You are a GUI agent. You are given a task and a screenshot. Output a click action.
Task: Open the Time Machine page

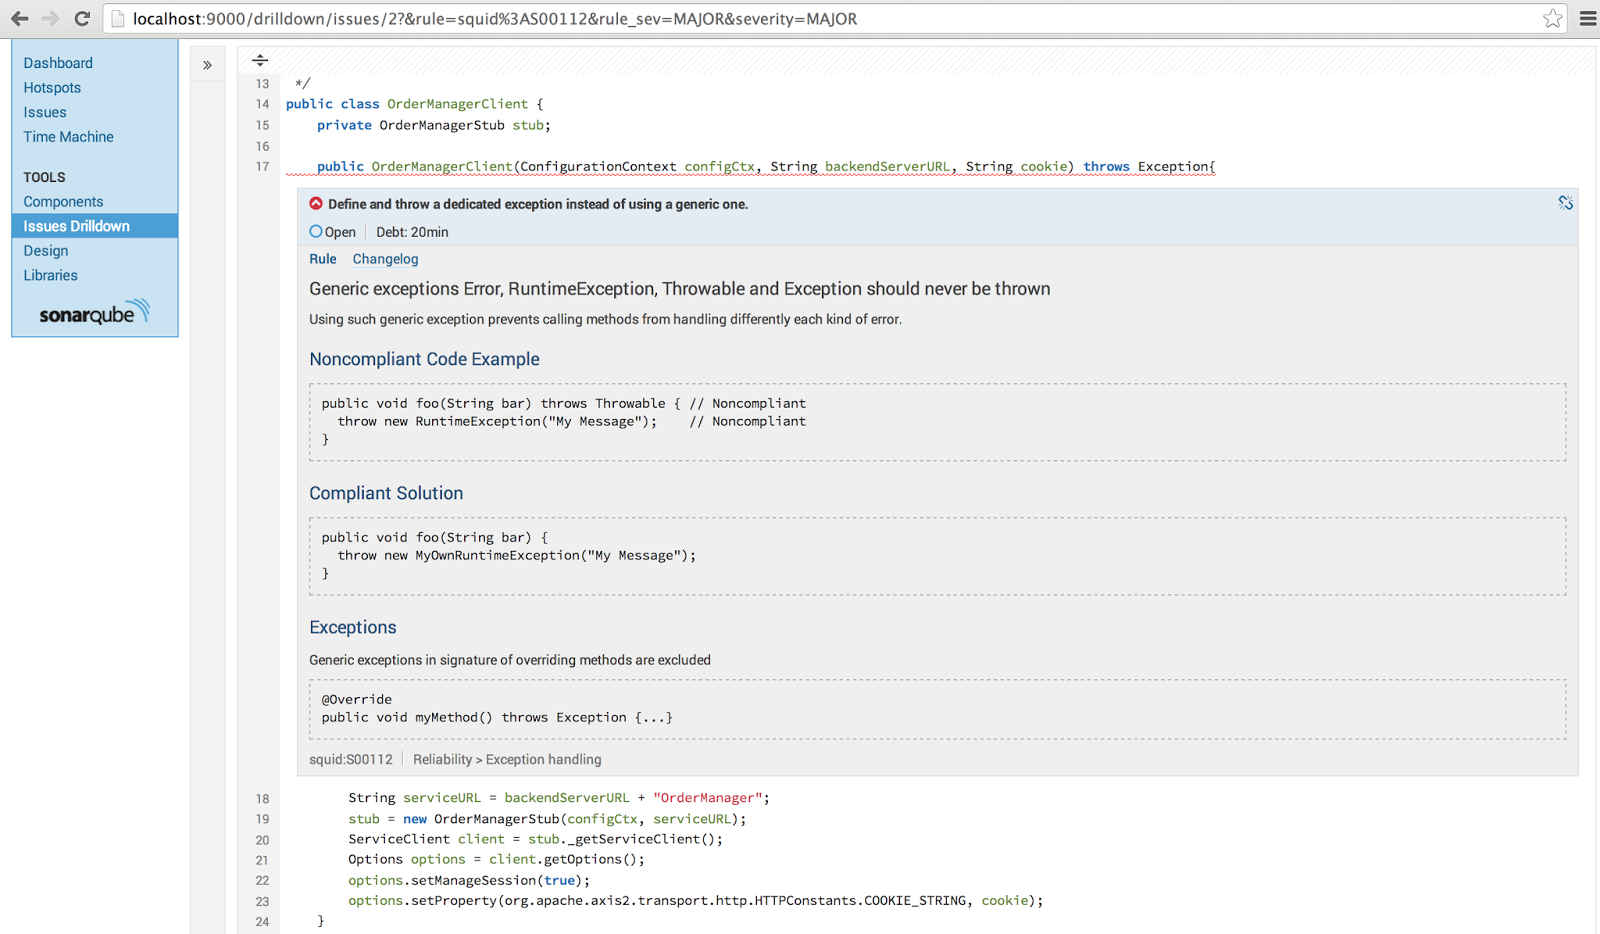[x=67, y=136]
